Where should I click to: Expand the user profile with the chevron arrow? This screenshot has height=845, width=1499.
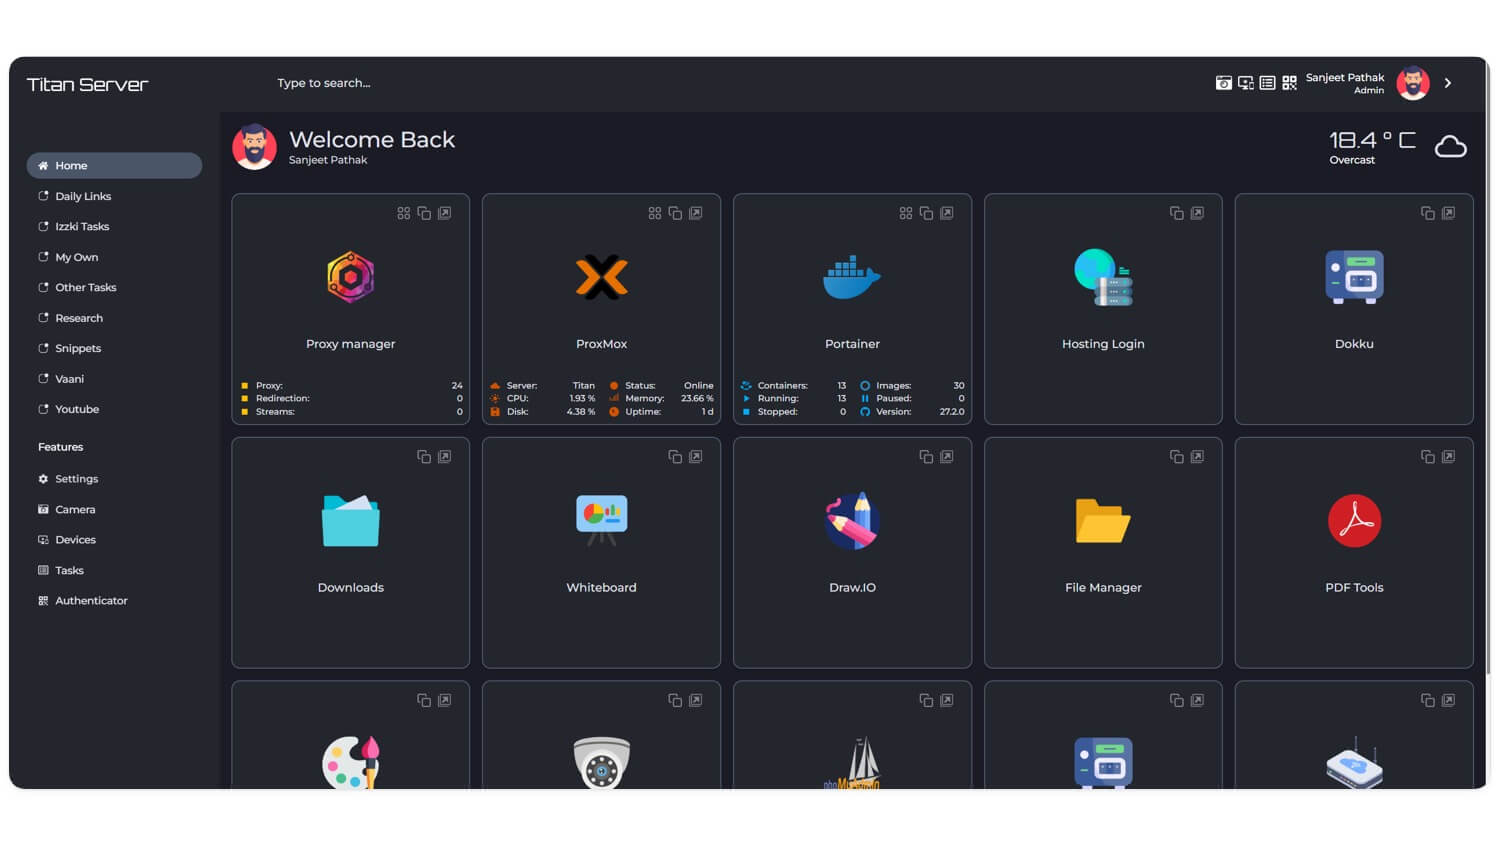tap(1447, 83)
